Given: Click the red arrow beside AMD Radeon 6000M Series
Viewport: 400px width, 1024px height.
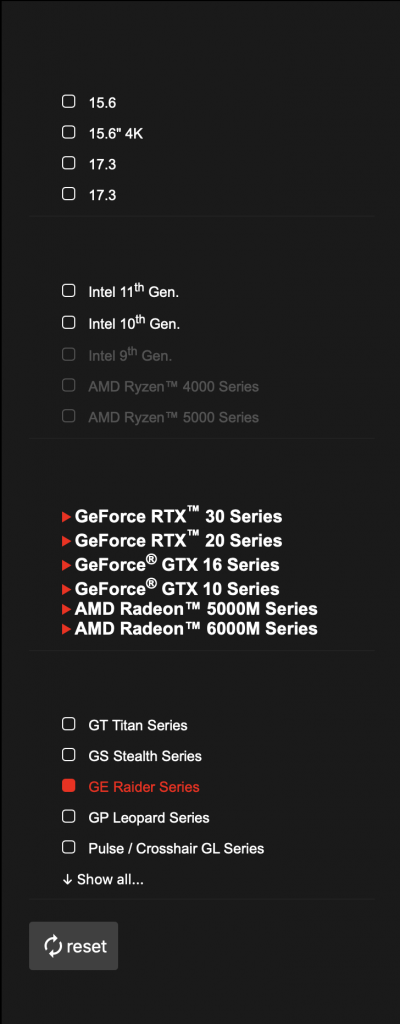Looking at the screenshot, I should coord(66,630).
